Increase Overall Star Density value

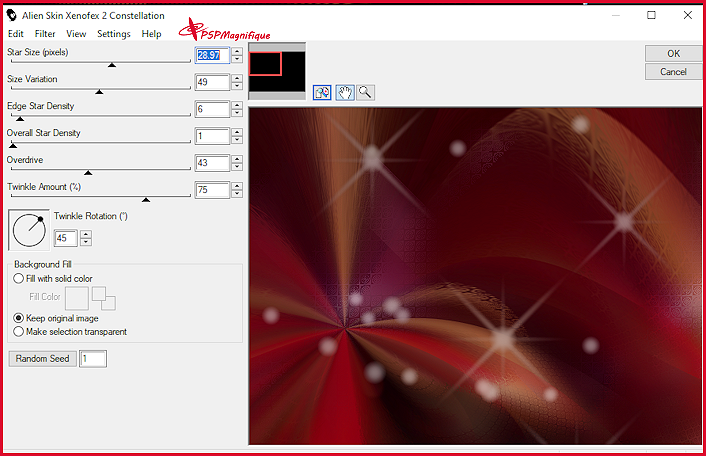pyautogui.click(x=237, y=132)
